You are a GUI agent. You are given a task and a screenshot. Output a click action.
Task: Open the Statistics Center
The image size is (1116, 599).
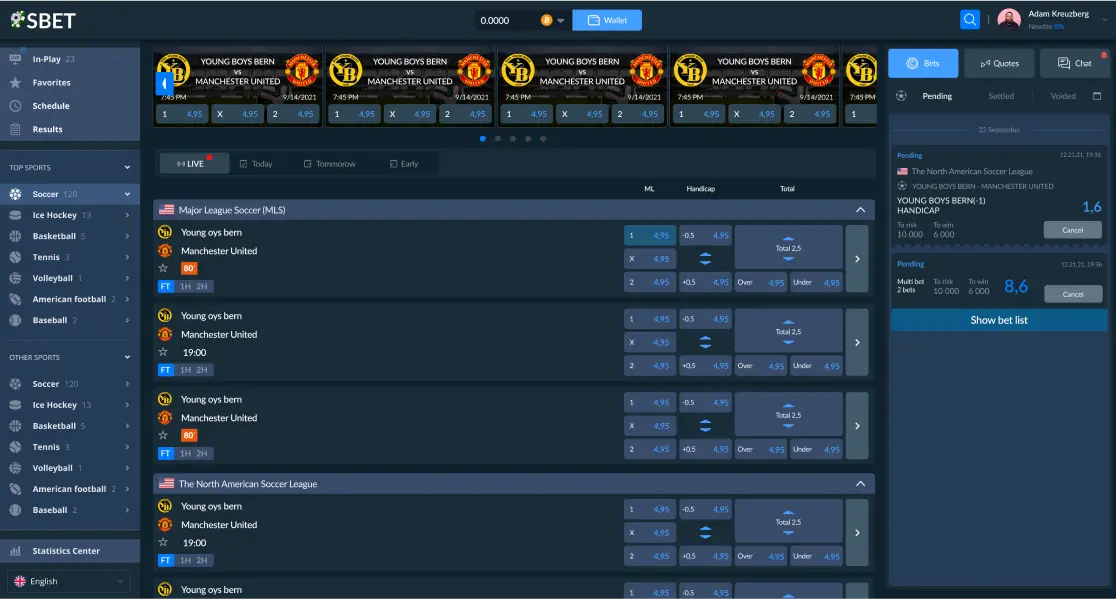coord(68,550)
